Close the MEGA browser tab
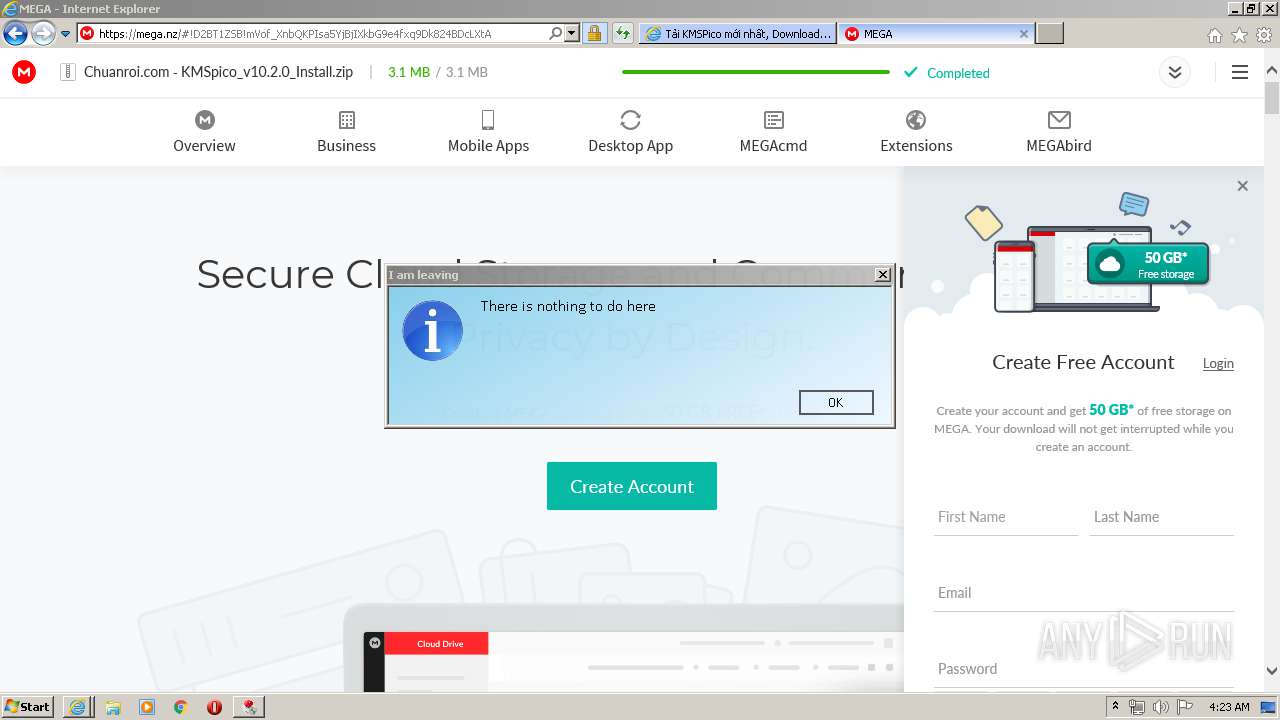This screenshot has height=720, width=1280. [1024, 33]
